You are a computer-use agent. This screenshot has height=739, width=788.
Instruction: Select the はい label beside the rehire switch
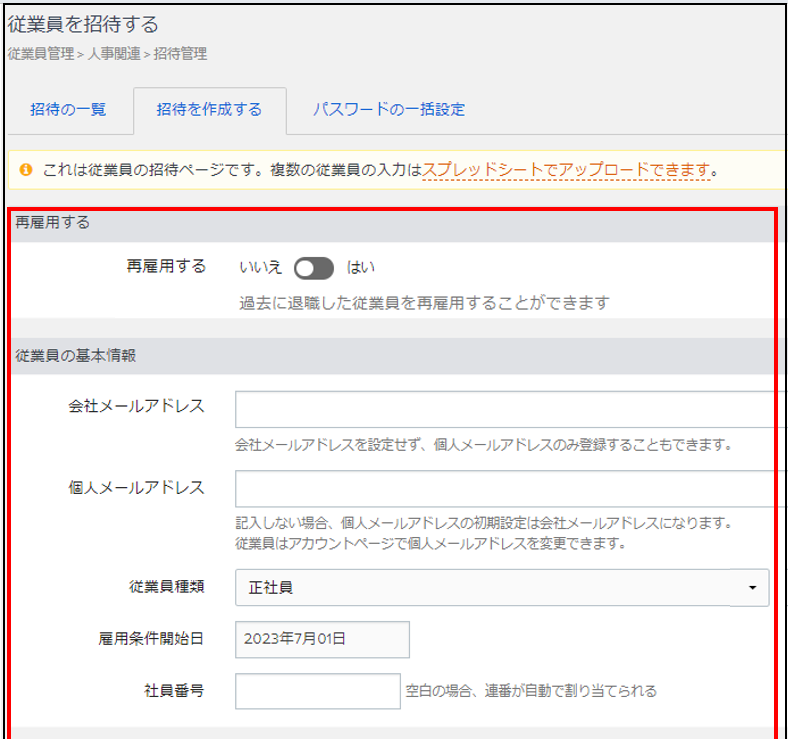[360, 267]
